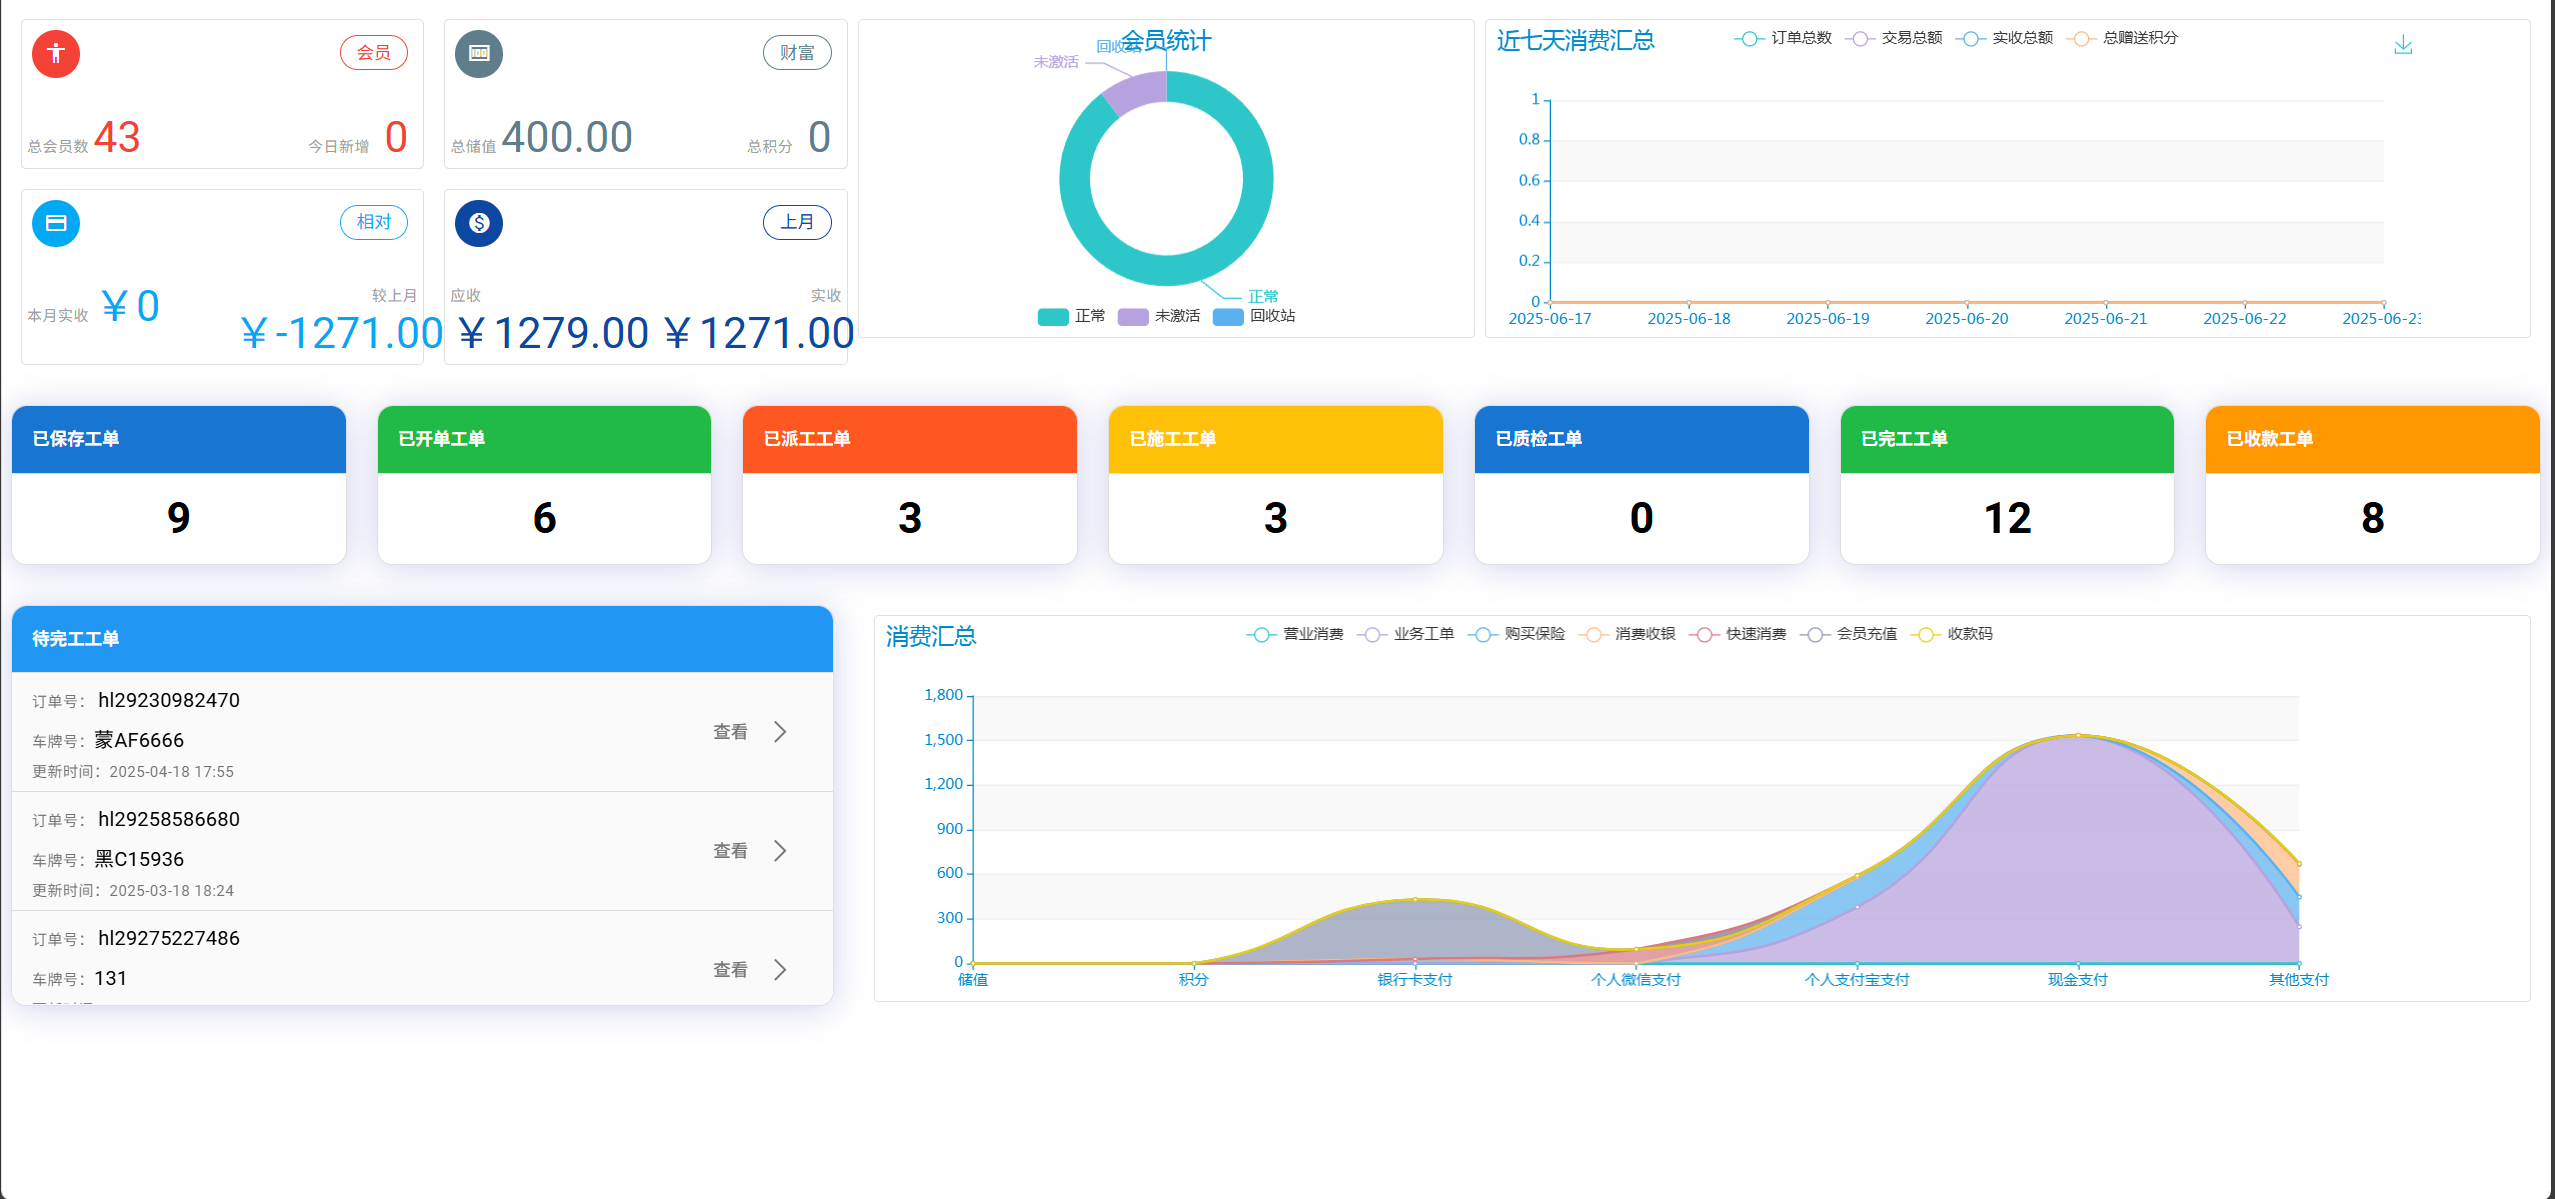The height and width of the screenshot is (1199, 2555).
Task: Click total members value 43
Action: point(117,137)
